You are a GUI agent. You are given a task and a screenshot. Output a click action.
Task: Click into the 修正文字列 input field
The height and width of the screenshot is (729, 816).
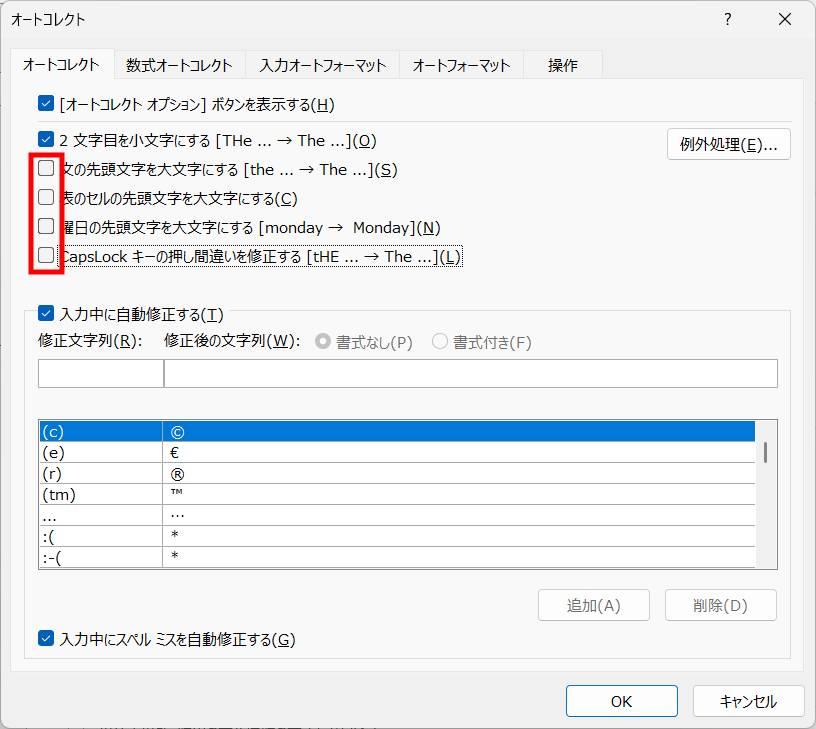[x=100, y=373]
